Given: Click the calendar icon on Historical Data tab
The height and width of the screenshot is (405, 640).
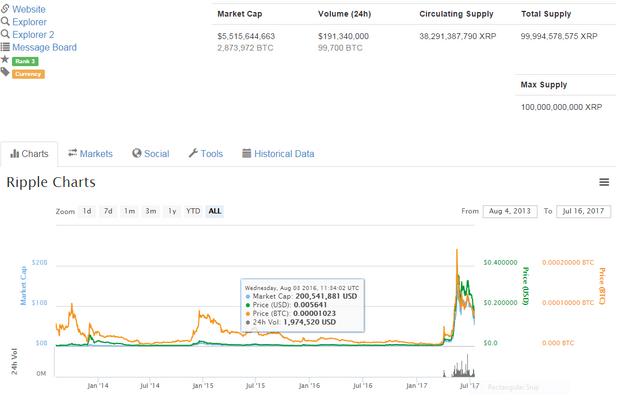Looking at the screenshot, I should [x=247, y=154].
